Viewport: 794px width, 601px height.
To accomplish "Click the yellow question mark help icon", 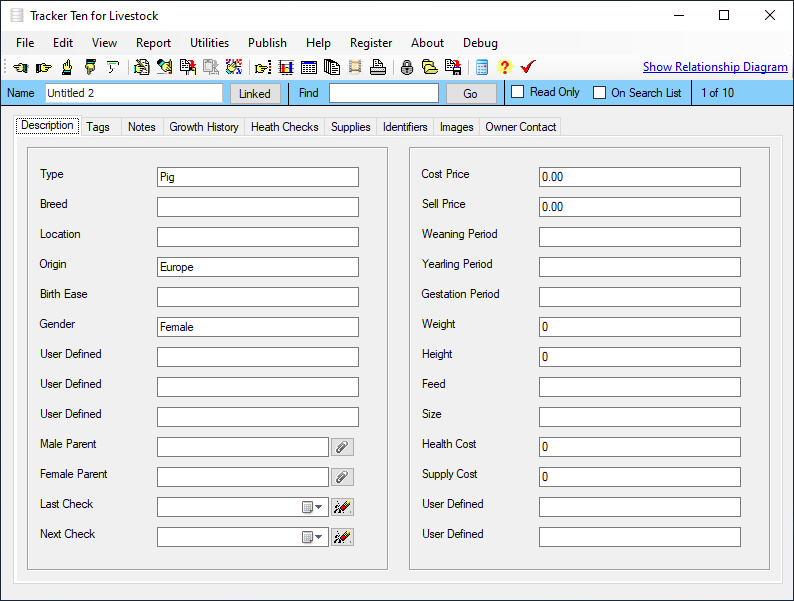I will tap(504, 67).
